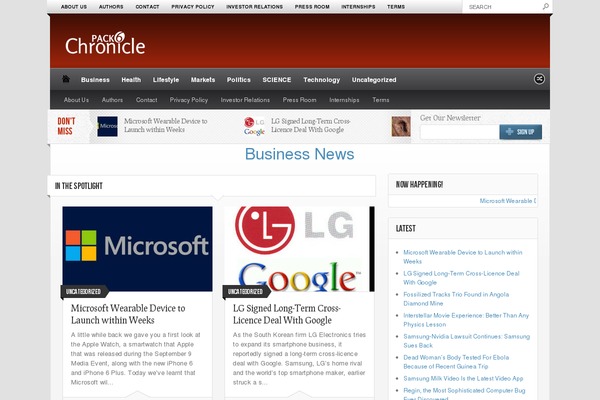This screenshot has width=600, height=400.
Task: Click LG Google thumbnail in Don't Miss strip
Action: [x=254, y=126]
